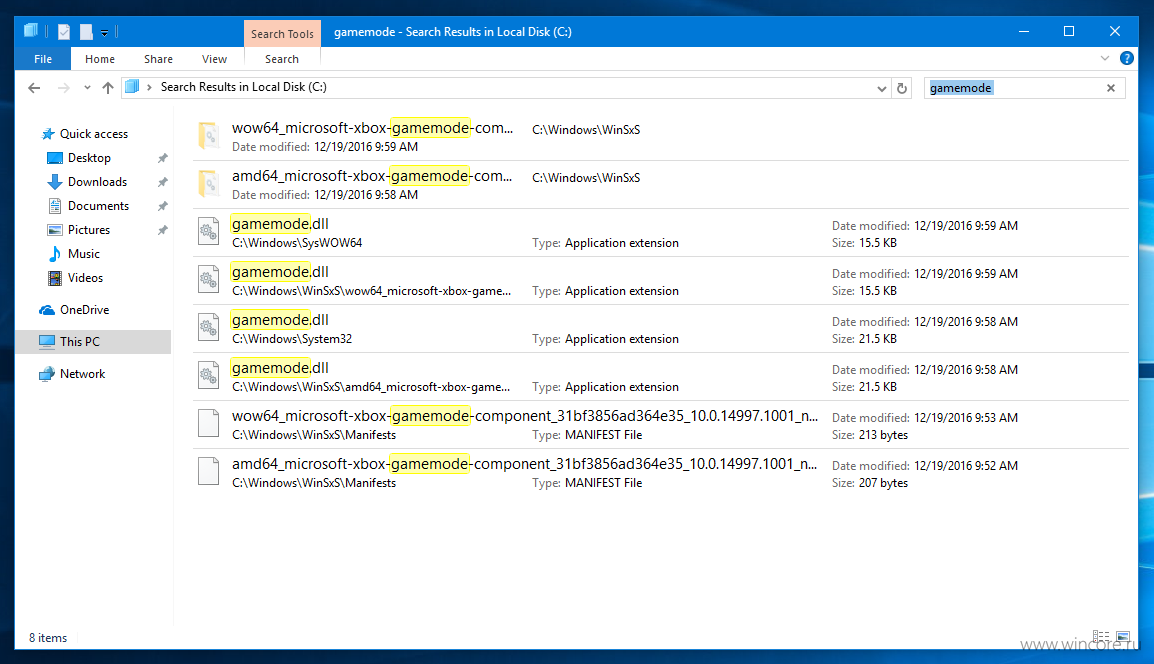Screen dimensions: 1154x664
Task: Open Downloads in the navigation pane
Action: click(97, 182)
